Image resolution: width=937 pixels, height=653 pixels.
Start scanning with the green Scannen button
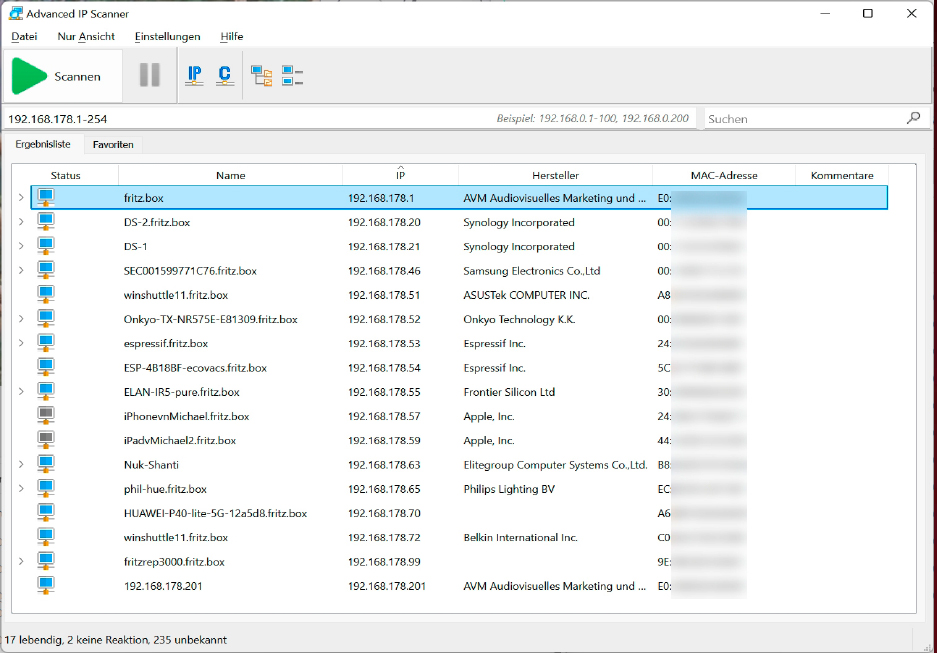click(x=63, y=76)
